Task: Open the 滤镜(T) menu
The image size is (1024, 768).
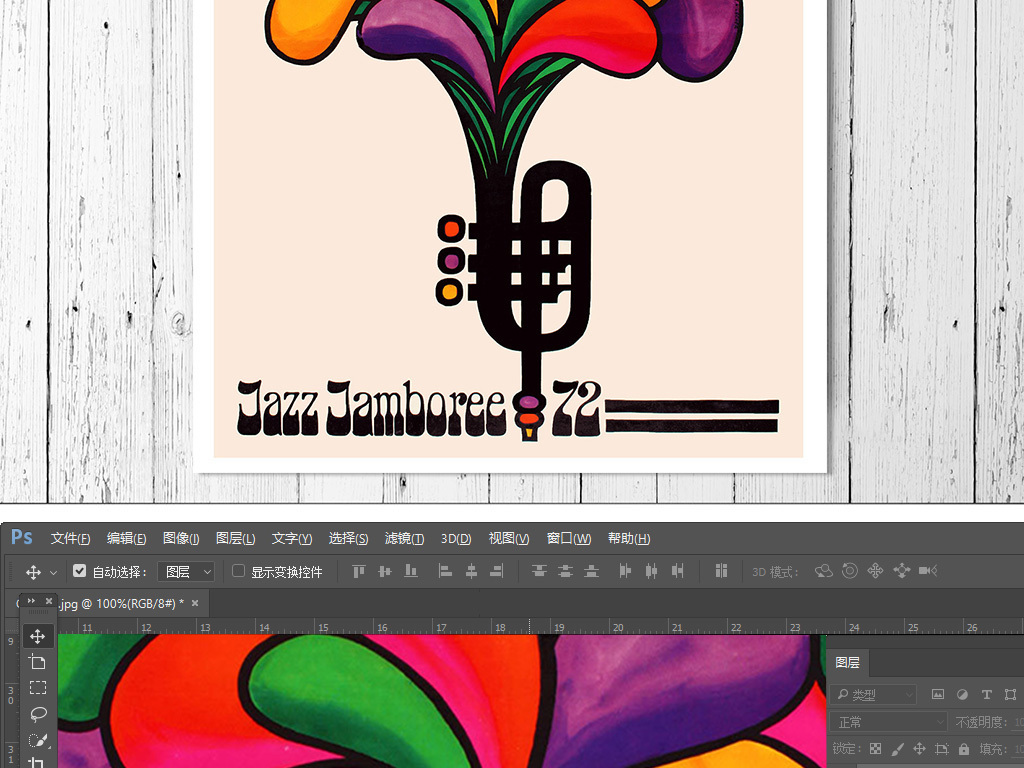Action: 404,538
